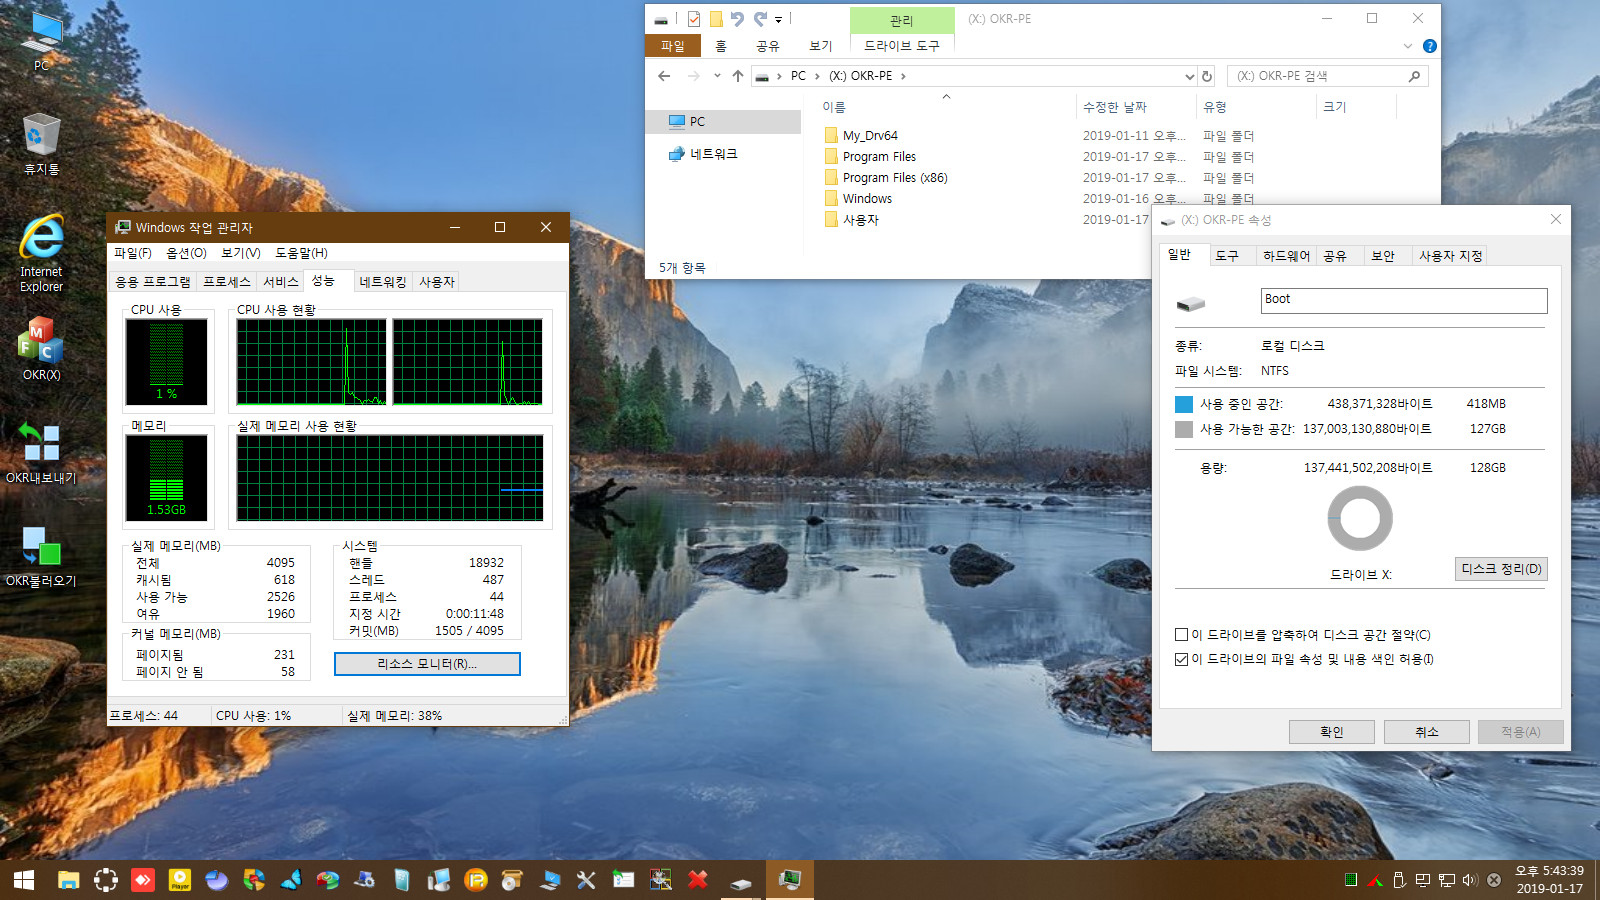Open the 파일 ribbon tab in Explorer
1600x900 pixels.
[673, 46]
